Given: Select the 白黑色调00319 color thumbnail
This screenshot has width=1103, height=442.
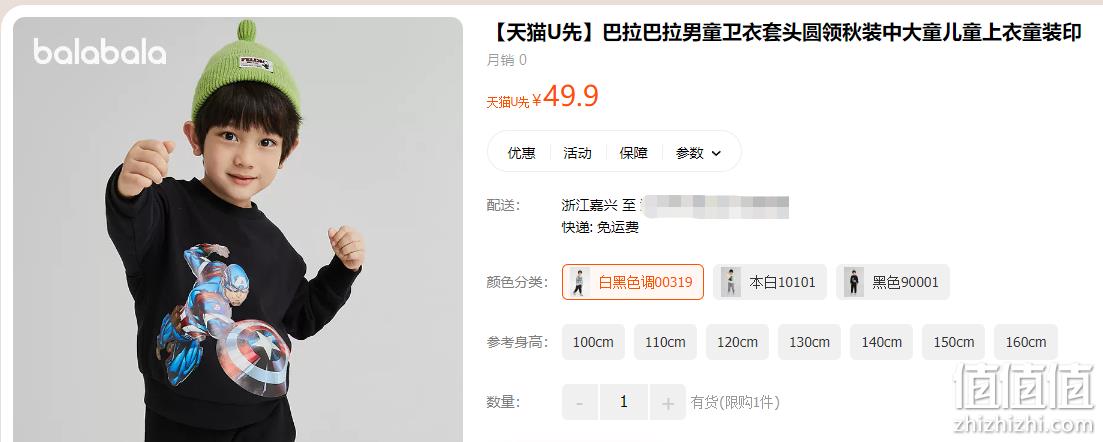Looking at the screenshot, I should coord(578,282).
